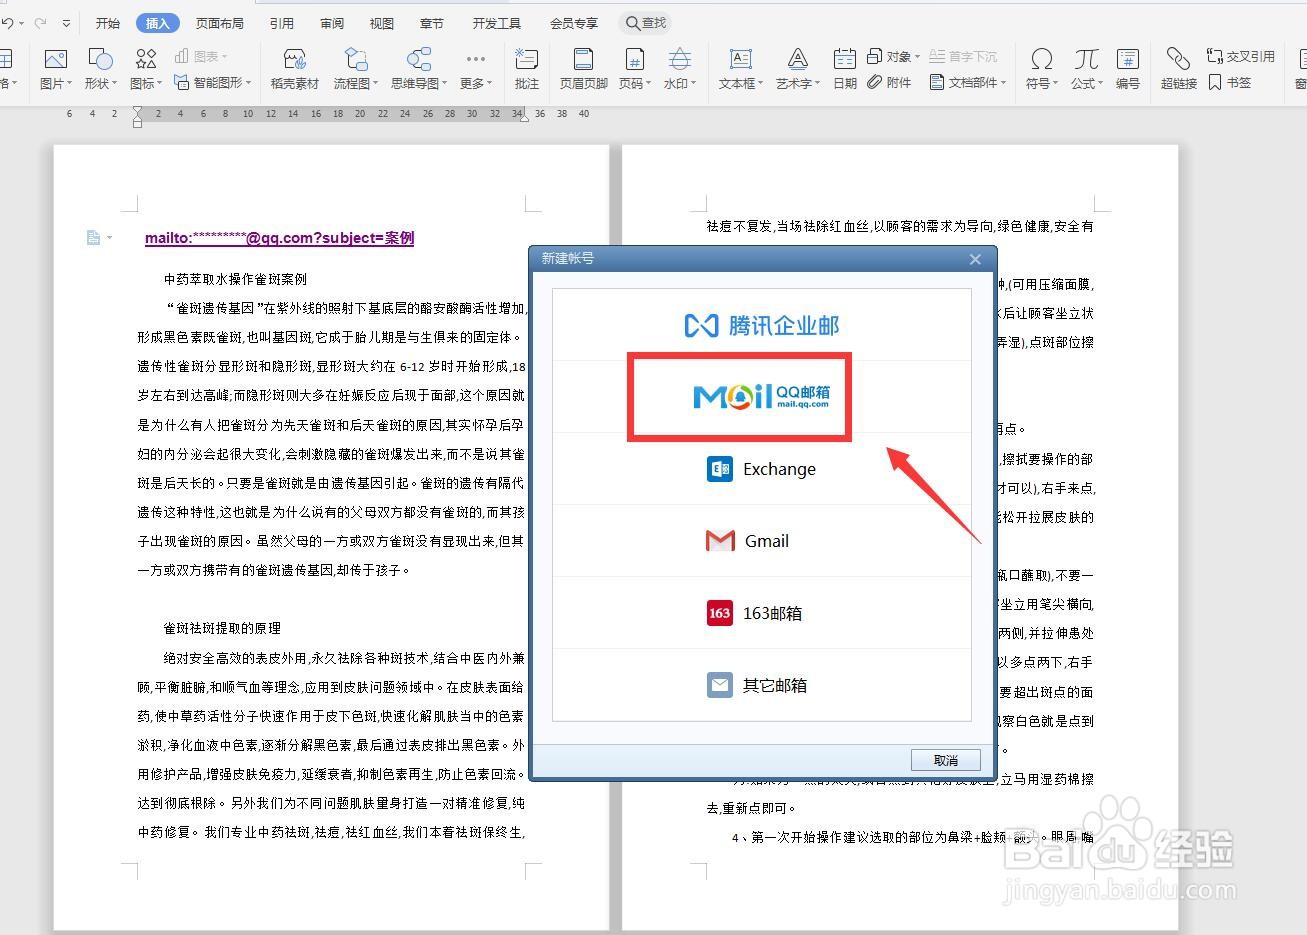Insert a 超链接 hyperlink
The width and height of the screenshot is (1307, 935).
(1179, 68)
